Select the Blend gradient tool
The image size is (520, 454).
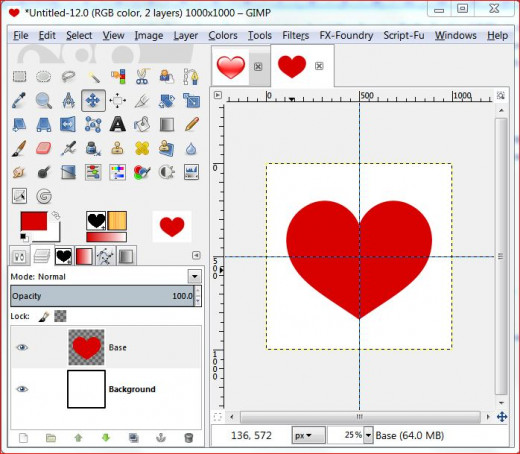[167, 124]
